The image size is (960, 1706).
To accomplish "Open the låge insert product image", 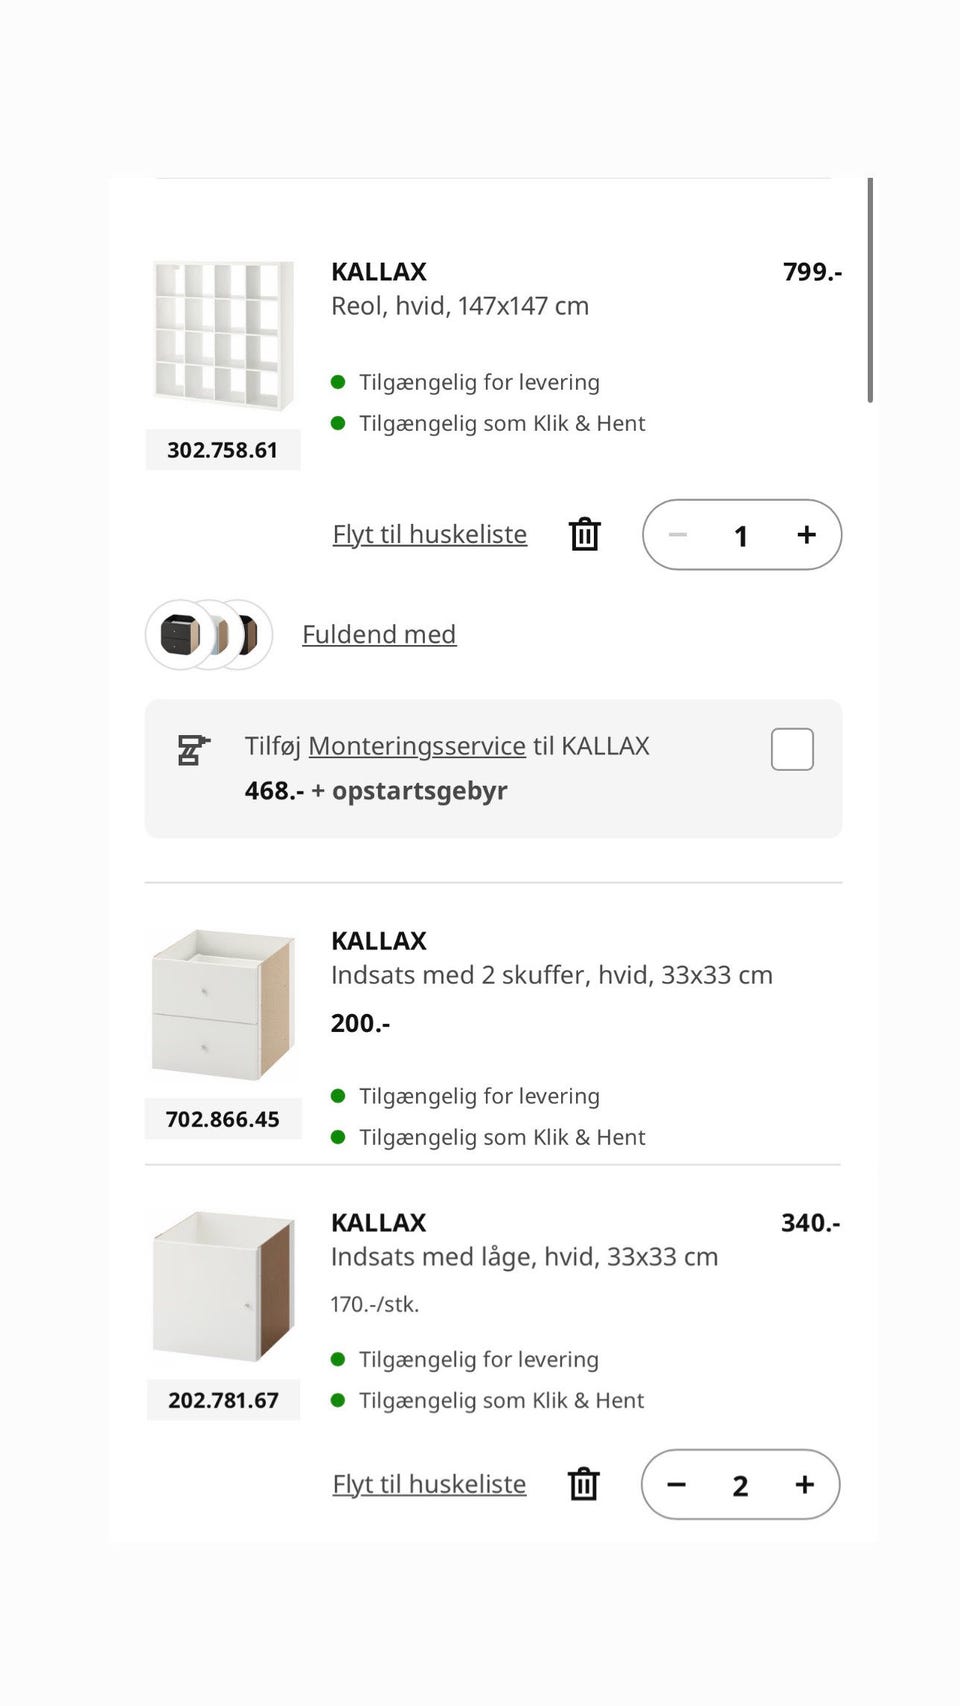I will [x=223, y=1286].
